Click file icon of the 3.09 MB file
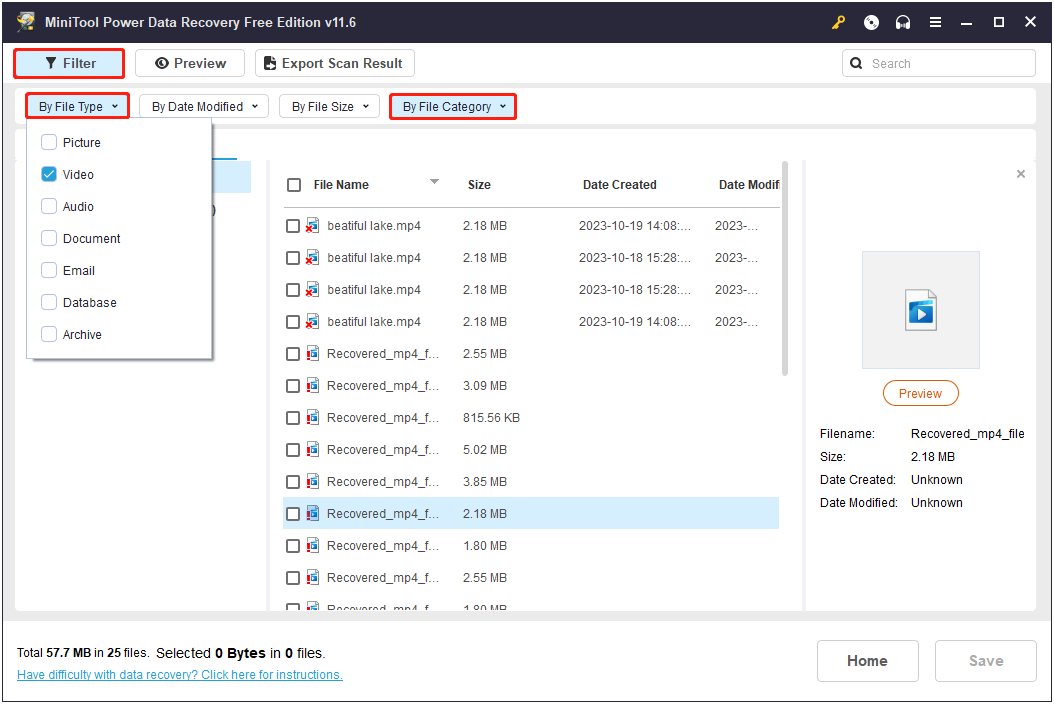The image size is (1054, 704). (x=313, y=385)
